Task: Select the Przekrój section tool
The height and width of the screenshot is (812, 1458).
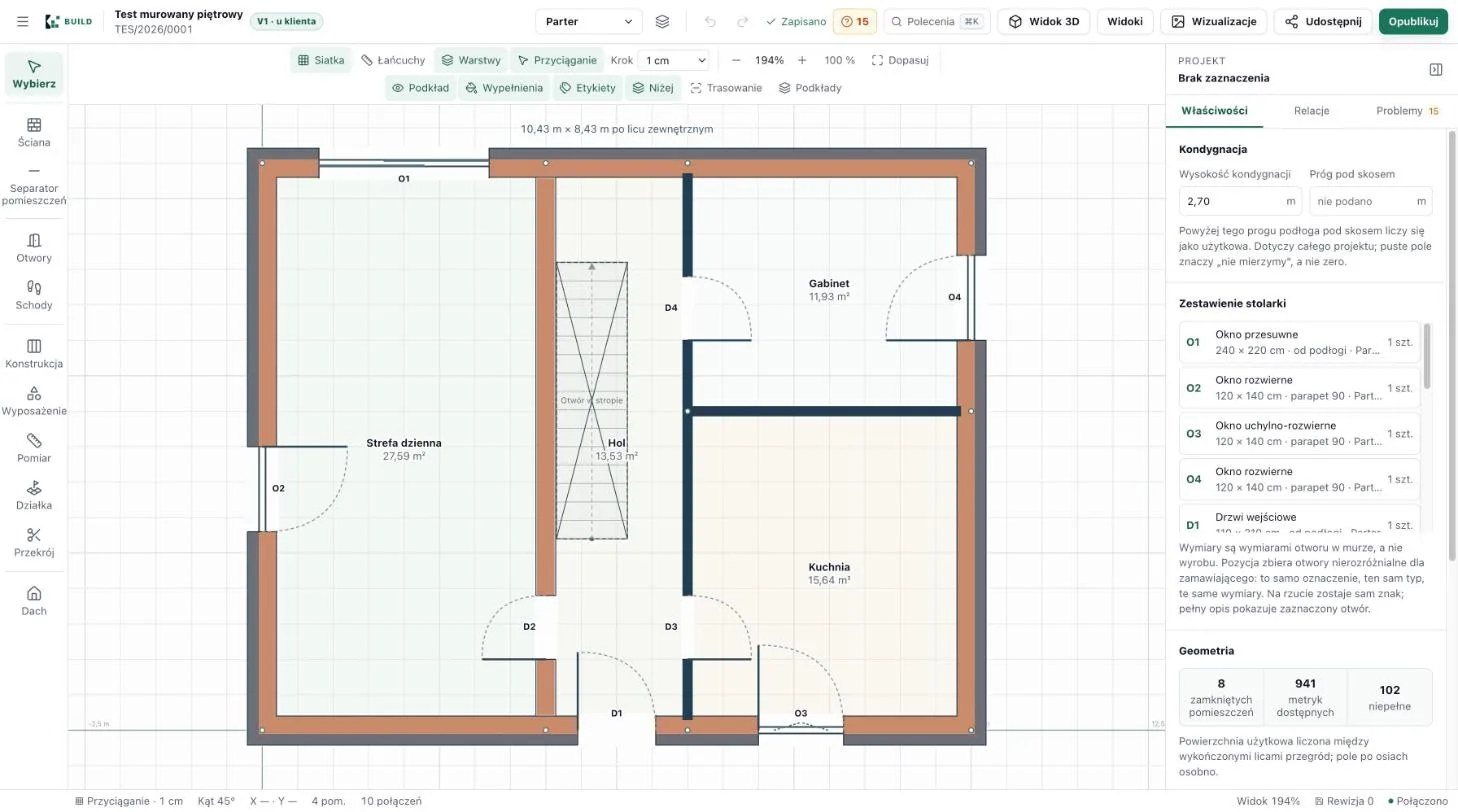Action: click(34, 542)
